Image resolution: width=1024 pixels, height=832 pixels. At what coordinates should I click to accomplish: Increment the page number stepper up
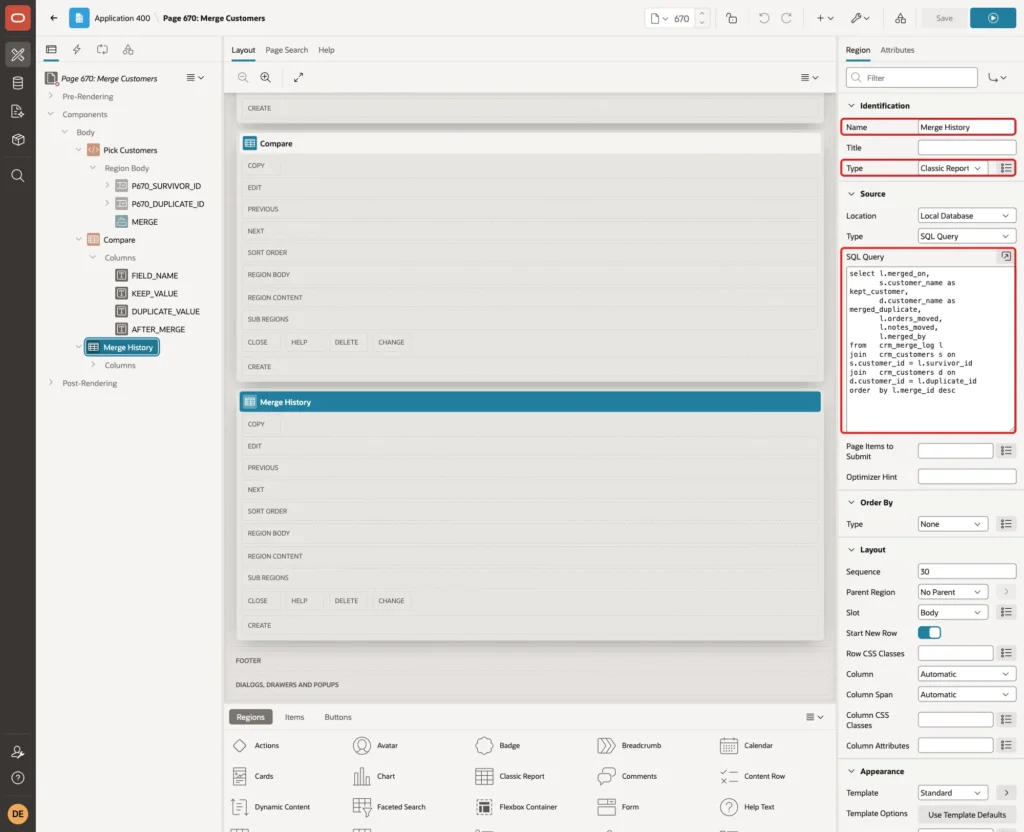[702, 14]
